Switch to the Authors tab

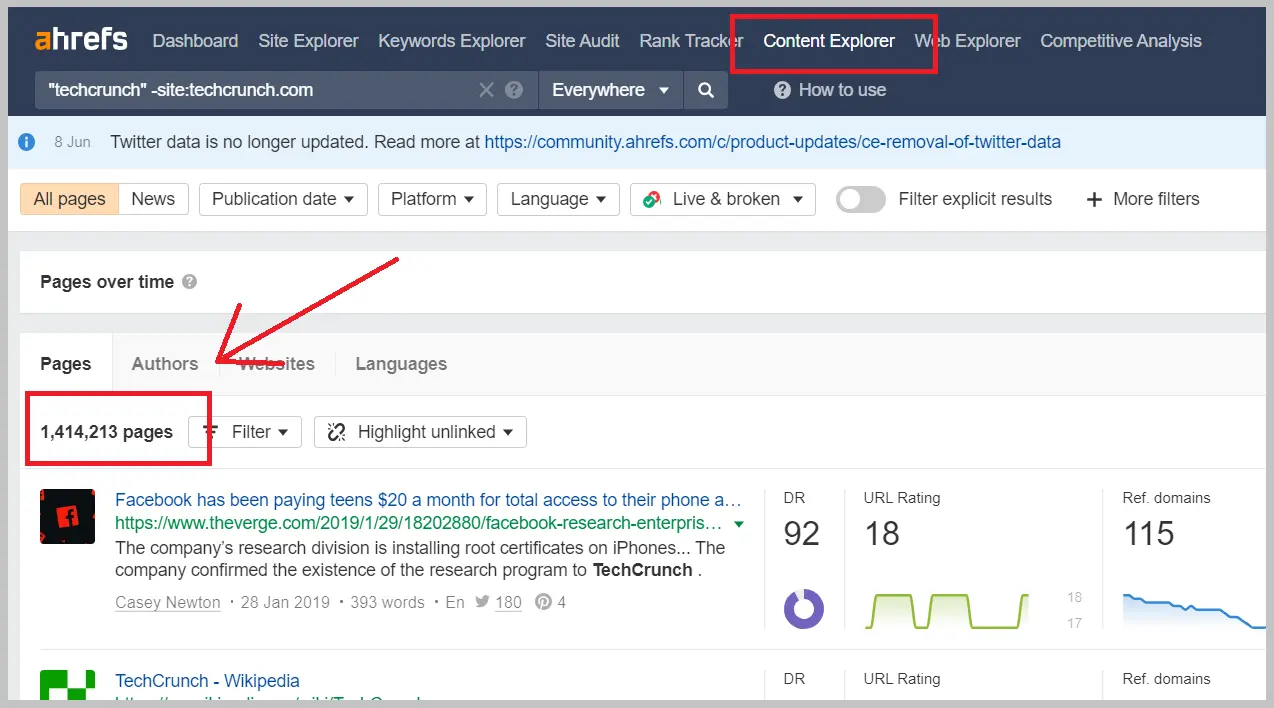click(x=165, y=364)
